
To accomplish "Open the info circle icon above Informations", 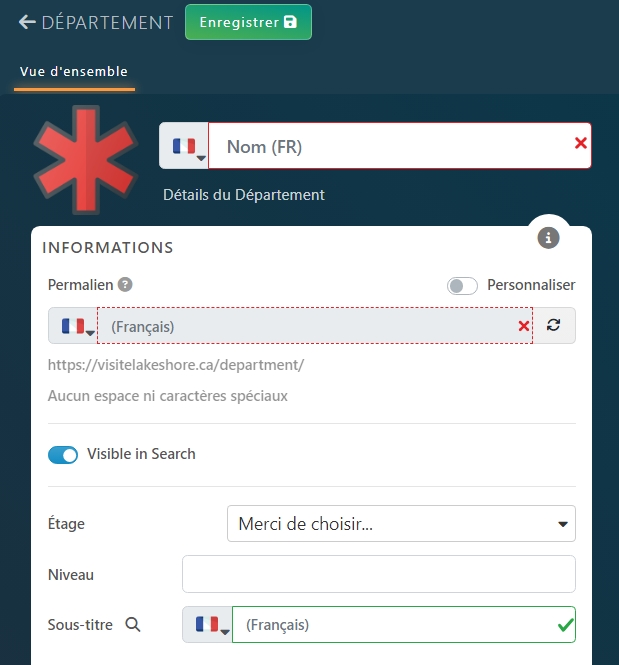I will pyautogui.click(x=548, y=238).
